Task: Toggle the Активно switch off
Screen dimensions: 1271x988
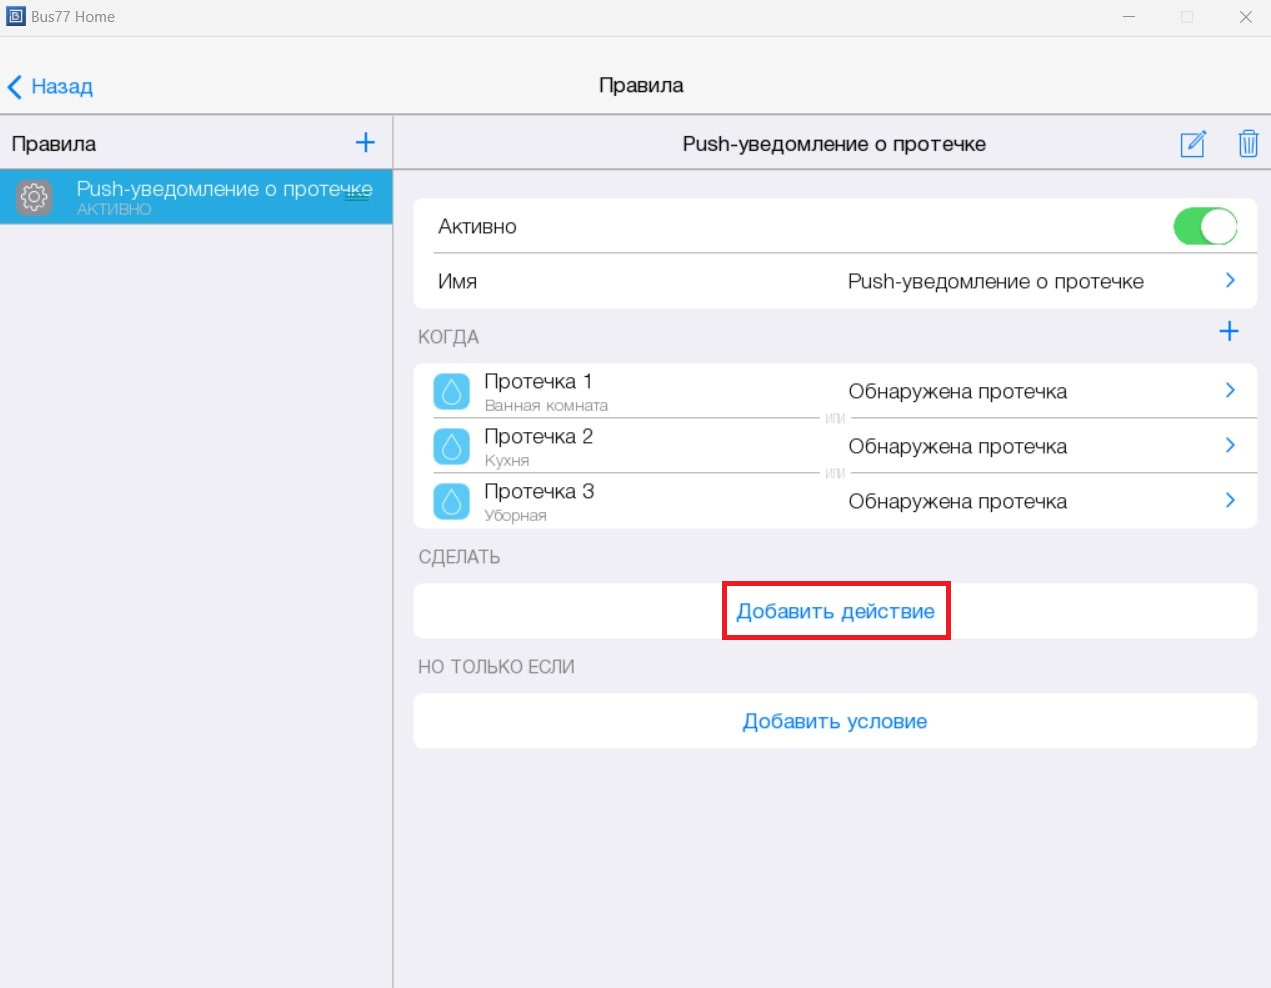Action: coord(1204,226)
